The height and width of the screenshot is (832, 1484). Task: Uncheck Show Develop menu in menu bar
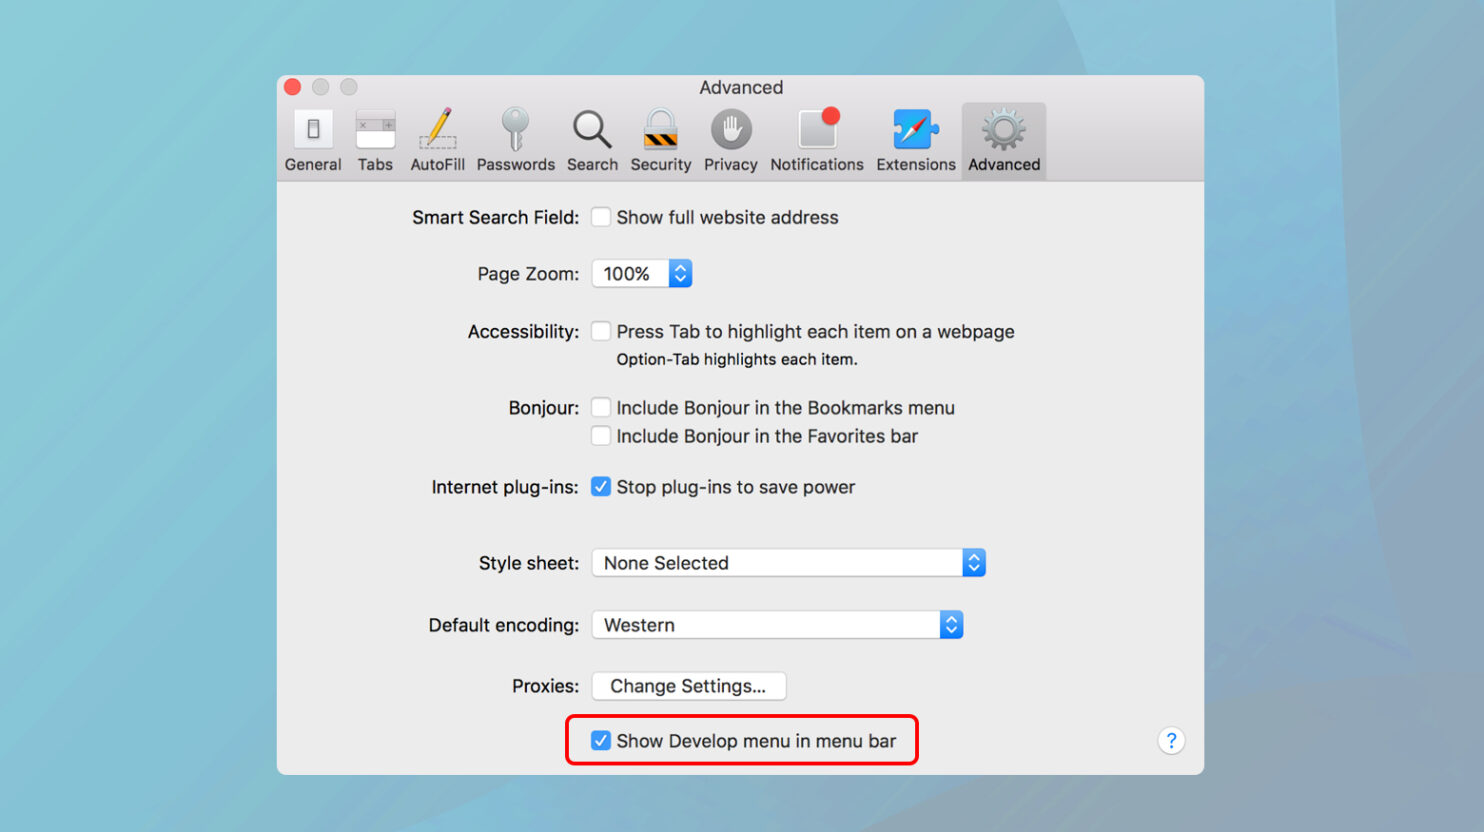pyautogui.click(x=600, y=740)
